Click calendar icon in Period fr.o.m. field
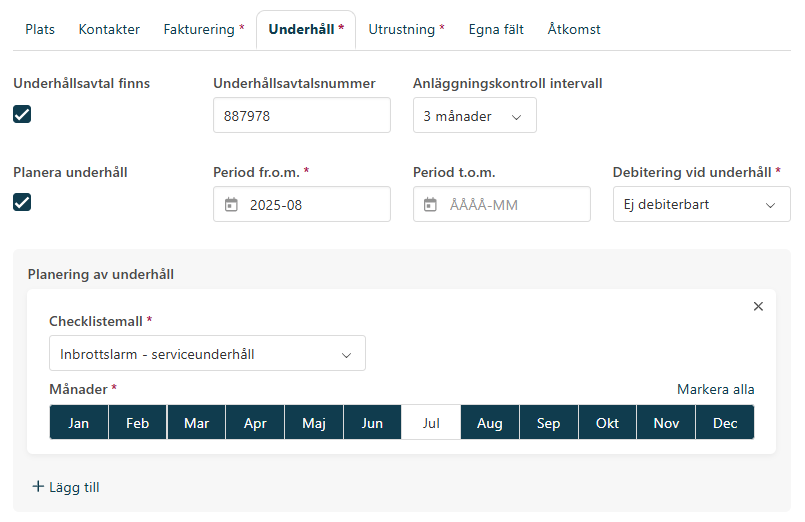Image resolution: width=805 pixels, height=522 pixels. pos(231,205)
